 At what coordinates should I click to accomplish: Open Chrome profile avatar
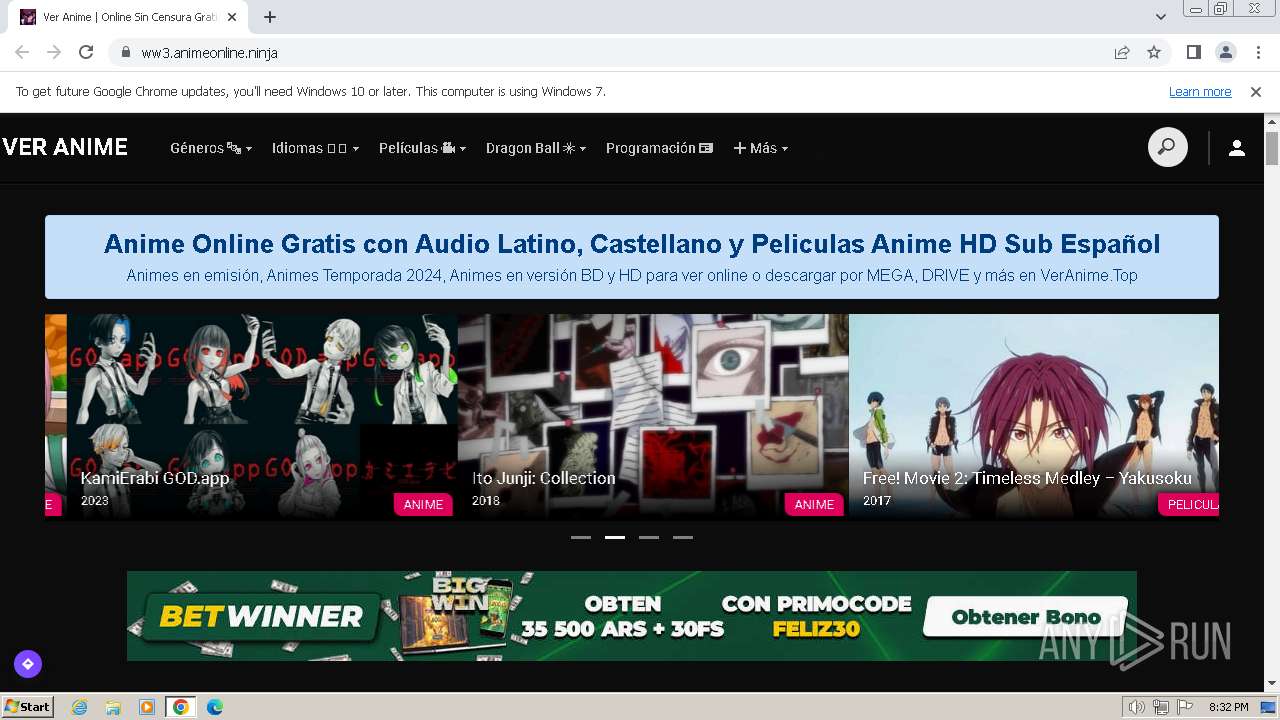point(1225,52)
